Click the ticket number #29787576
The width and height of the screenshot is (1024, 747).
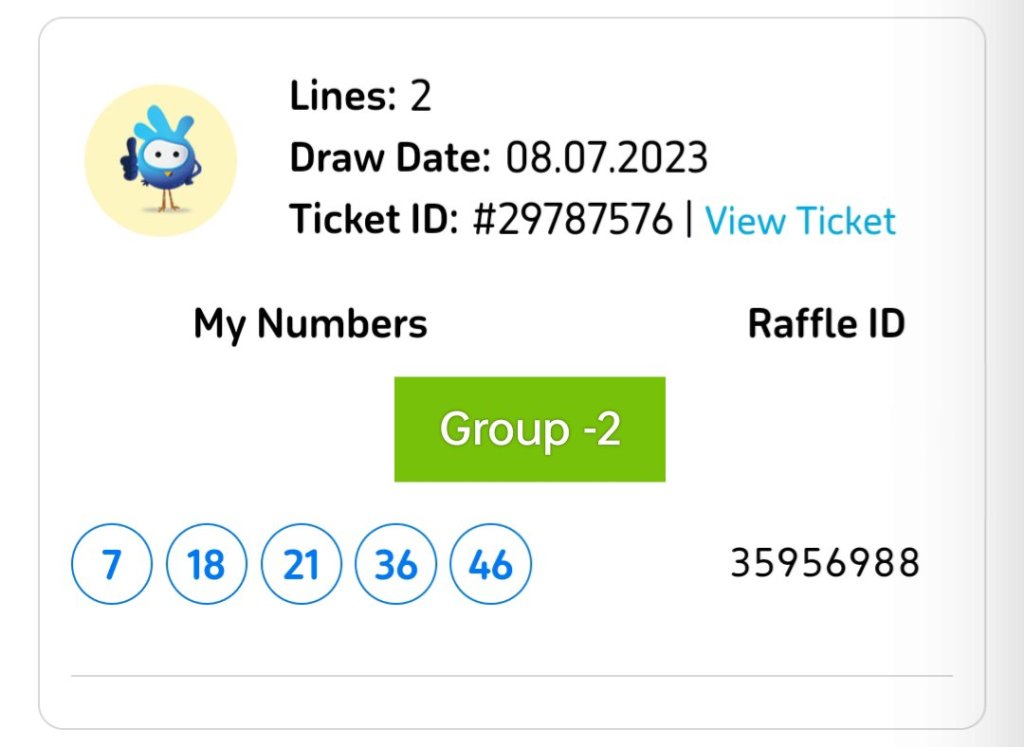[572, 220]
